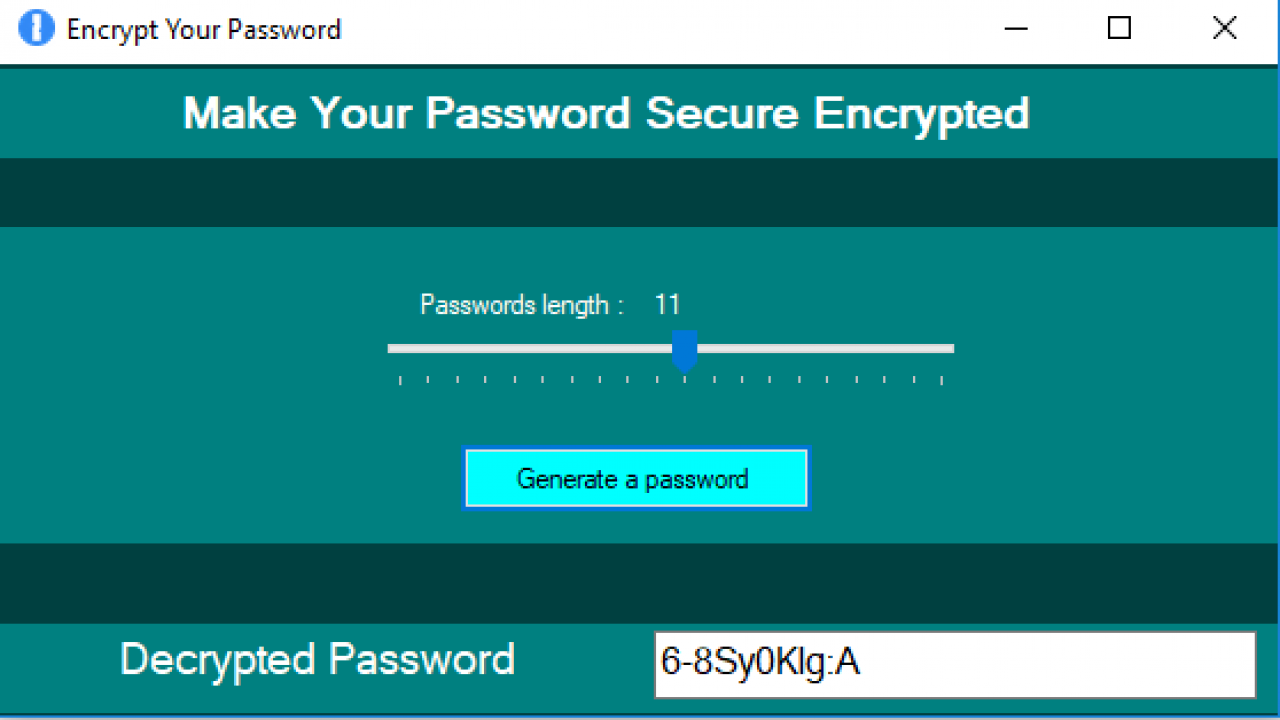Click the generated text '6-8Sy0Klg:A'
The height and width of the screenshot is (720, 1280).
coord(761,662)
